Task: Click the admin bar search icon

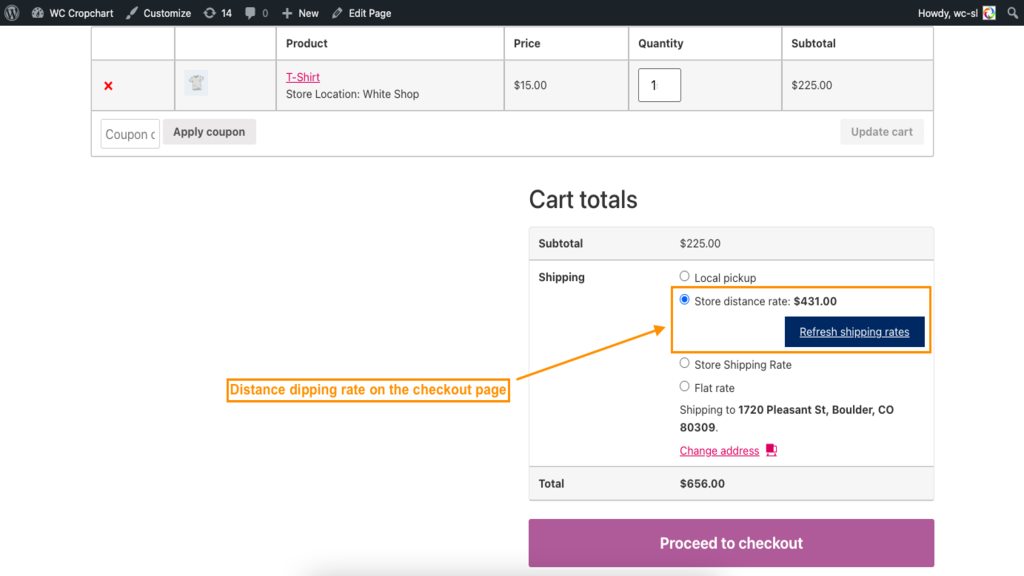Action: pos(1012,13)
